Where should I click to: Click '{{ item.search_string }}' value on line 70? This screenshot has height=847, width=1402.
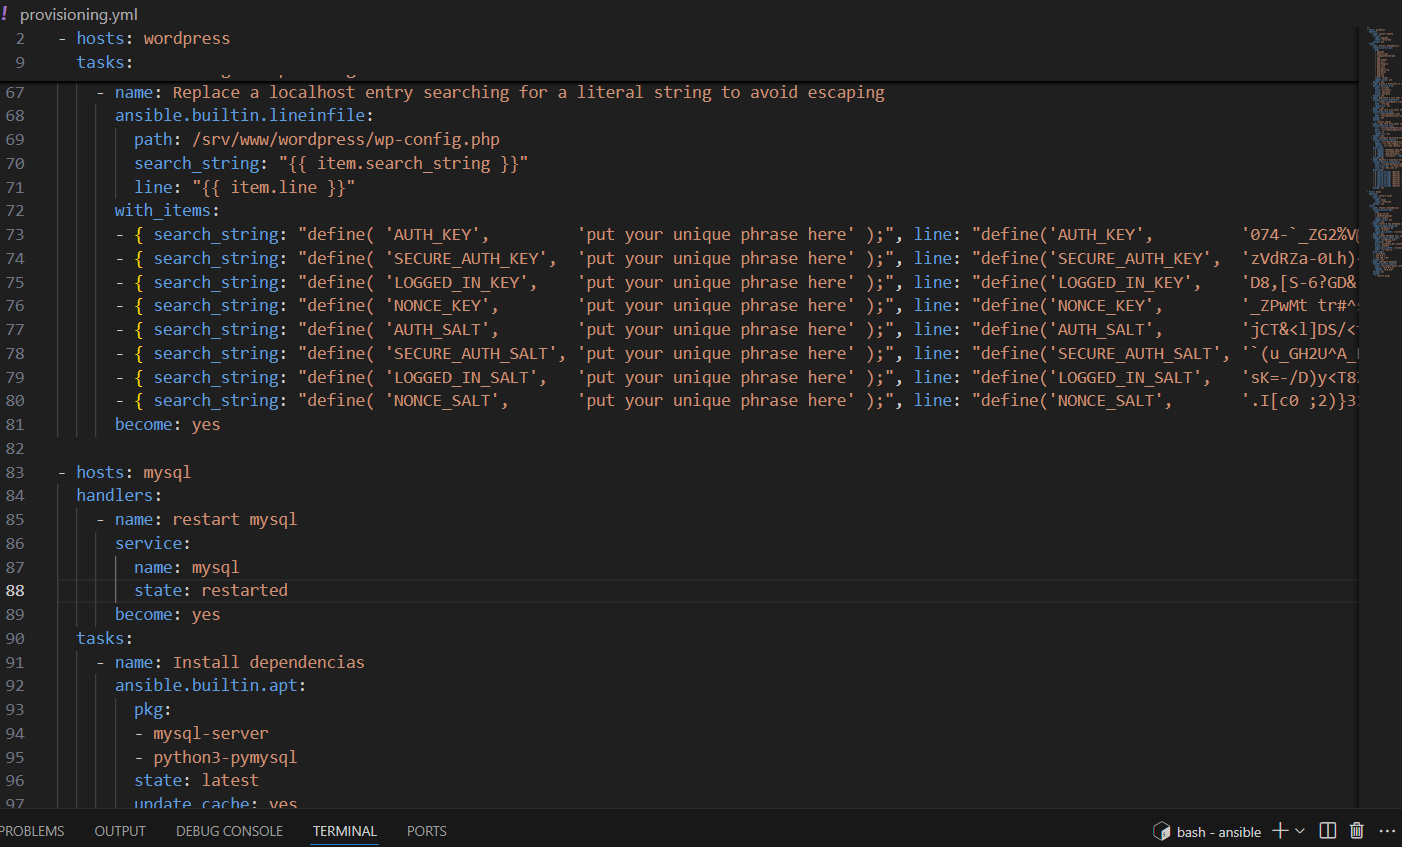pyautogui.click(x=403, y=163)
